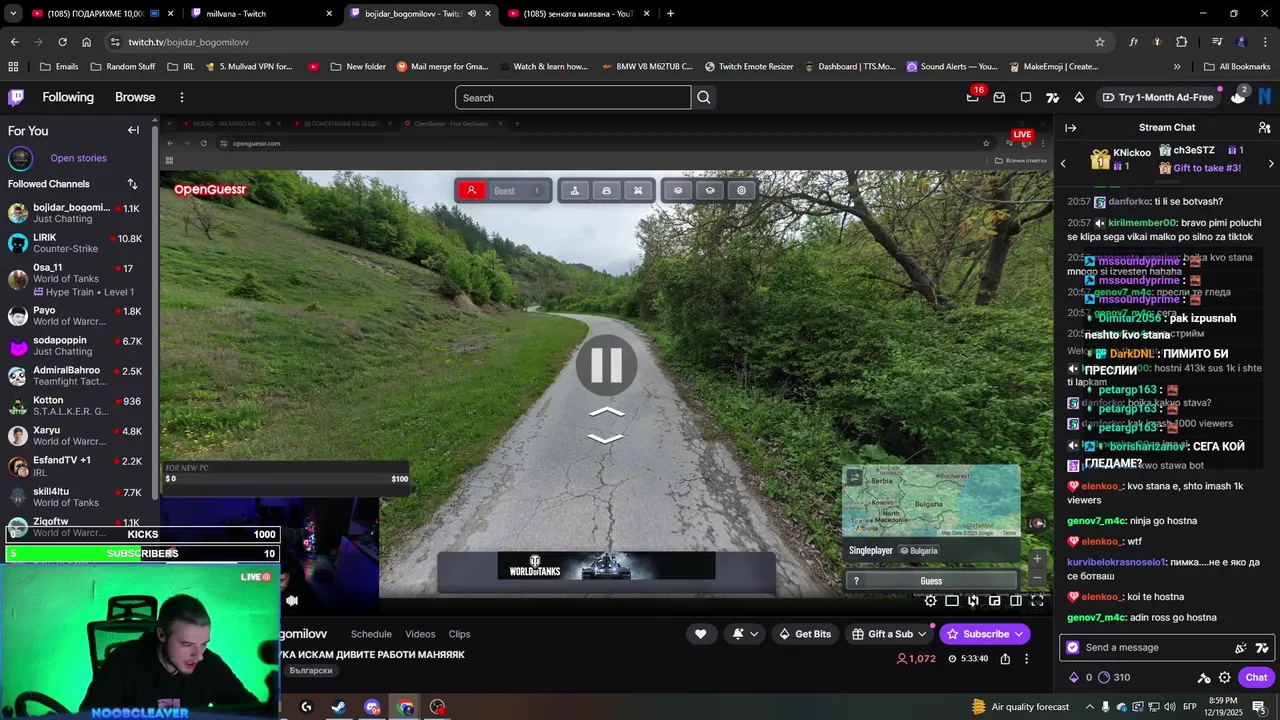
Task: Open Windows notification center
Action: [1258, 707]
